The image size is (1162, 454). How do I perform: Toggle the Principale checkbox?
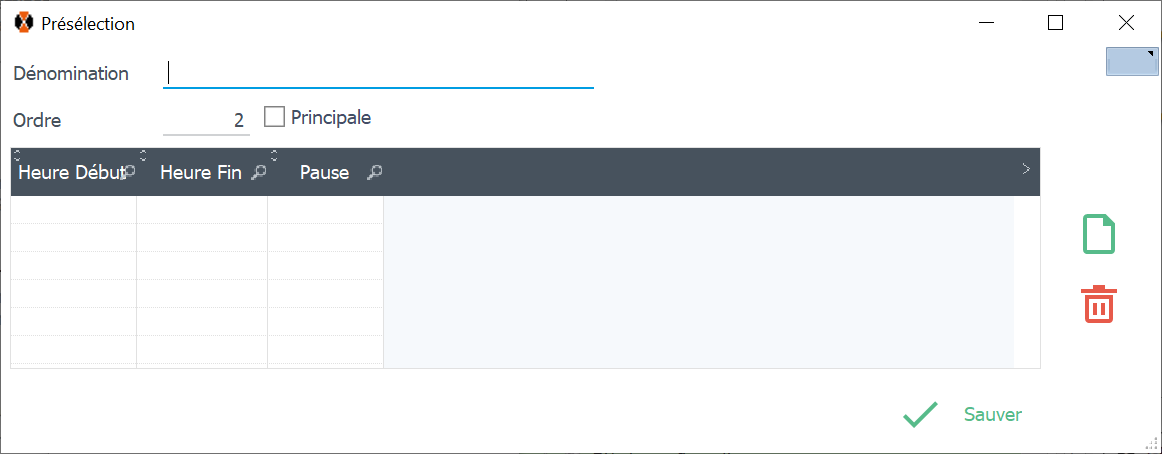[x=274, y=118]
